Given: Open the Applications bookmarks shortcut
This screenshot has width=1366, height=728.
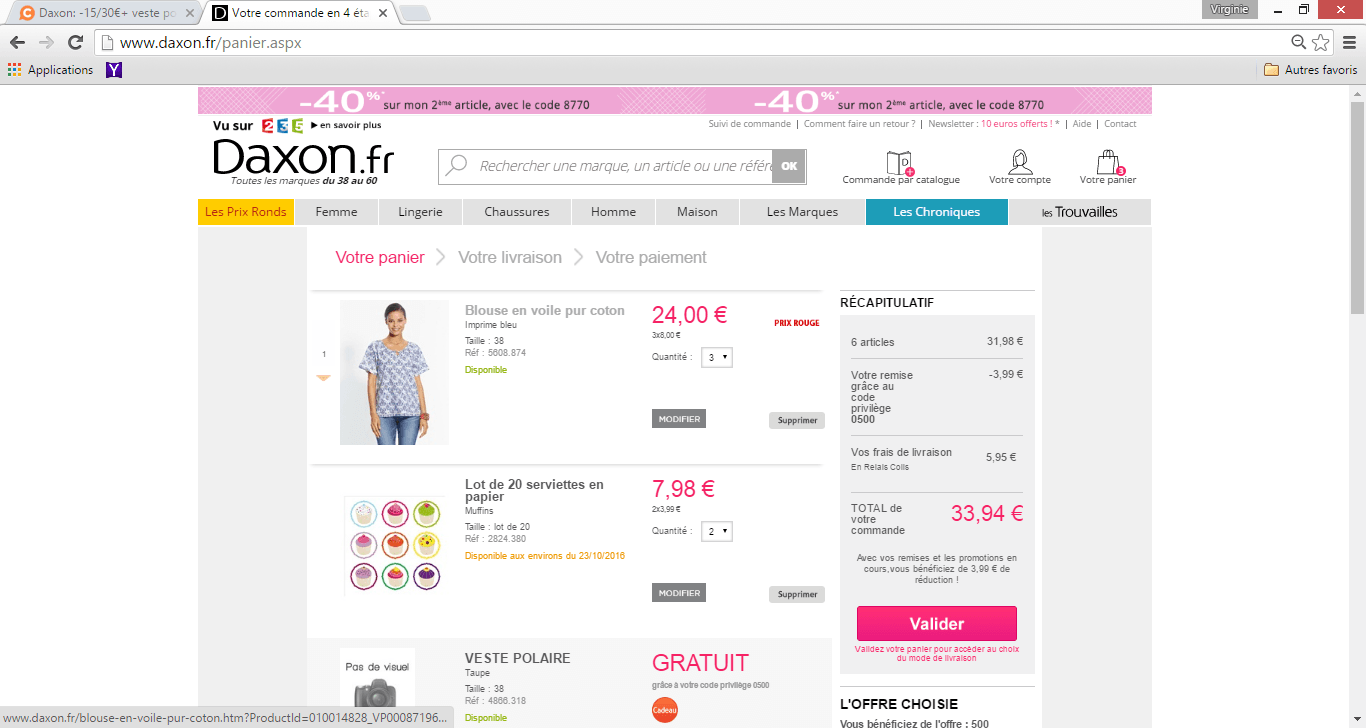Looking at the screenshot, I should [50, 70].
